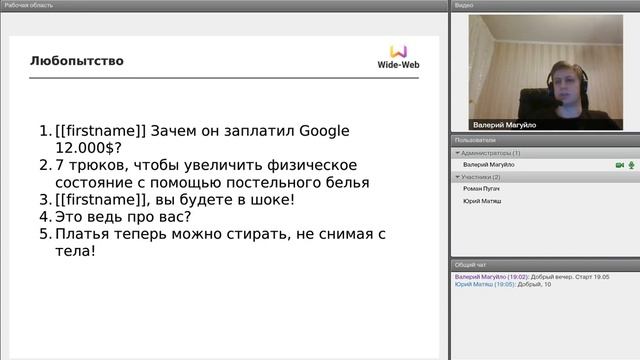Click the 'состояние с помощью постельного белья' line
Viewport: 640px width, 360px height.
coord(212,182)
